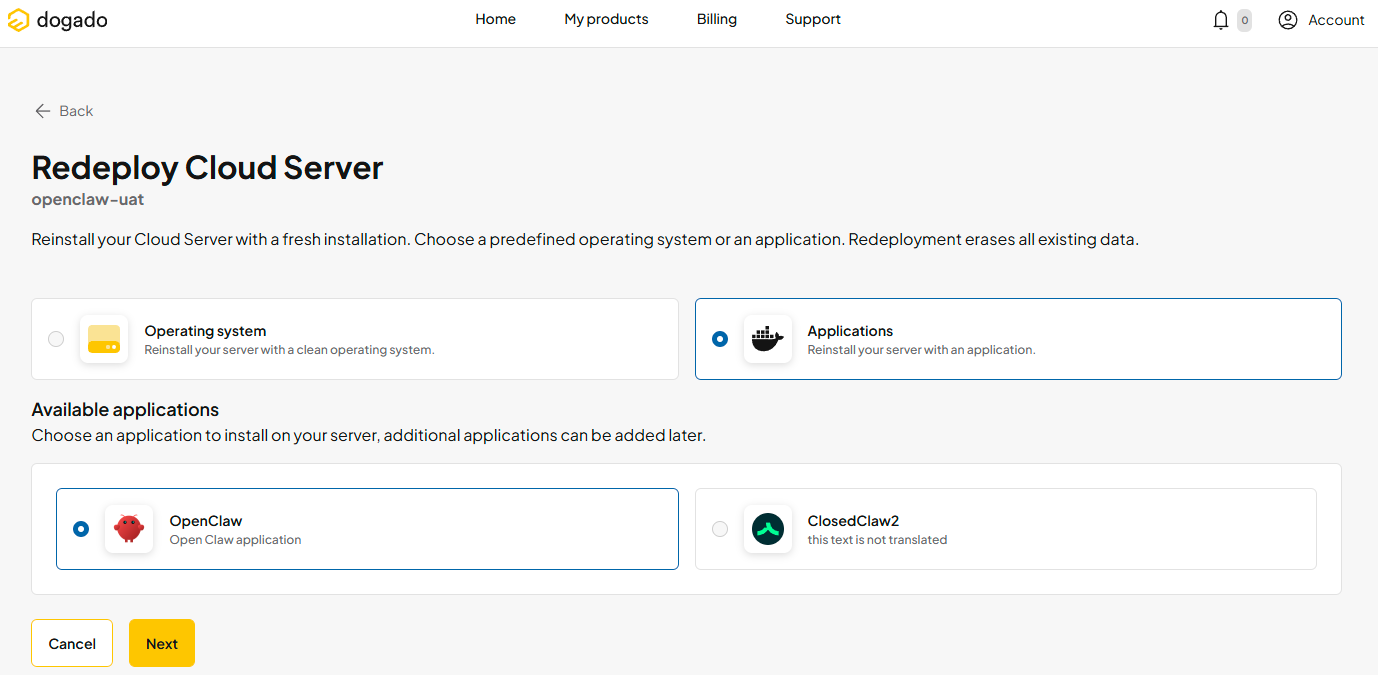1378x675 pixels.
Task: Go Back to previous page
Action: pos(64,111)
